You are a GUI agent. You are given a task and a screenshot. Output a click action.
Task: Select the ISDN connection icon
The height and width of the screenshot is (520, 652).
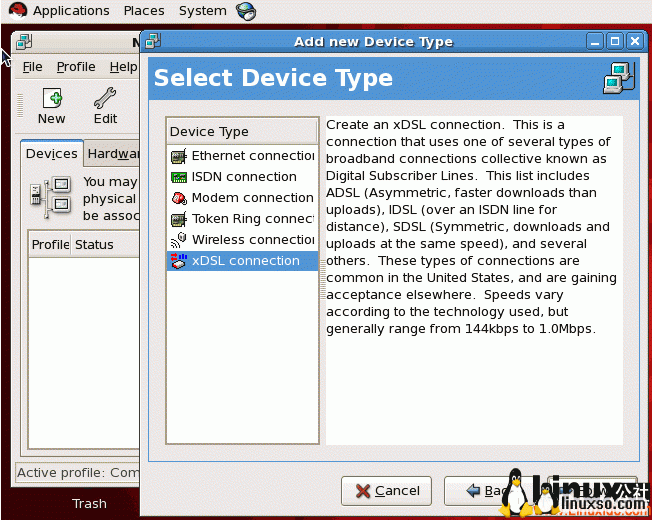pos(179,177)
